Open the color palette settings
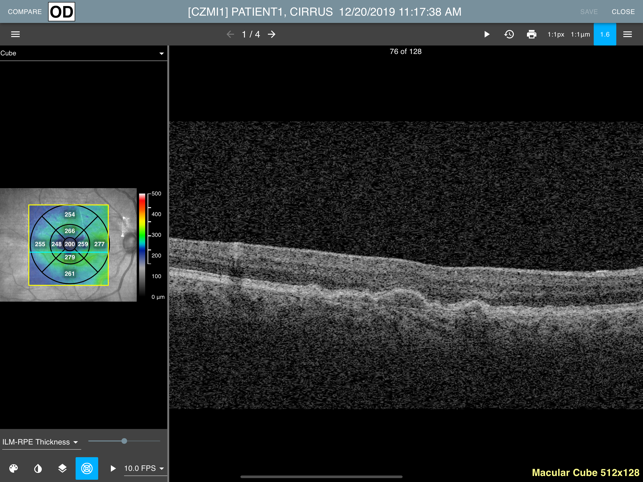This screenshot has height=482, width=643. [x=14, y=468]
